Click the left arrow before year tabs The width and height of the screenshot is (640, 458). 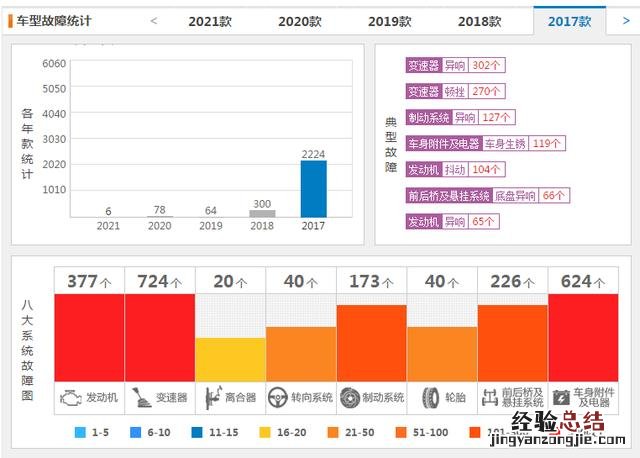(153, 20)
